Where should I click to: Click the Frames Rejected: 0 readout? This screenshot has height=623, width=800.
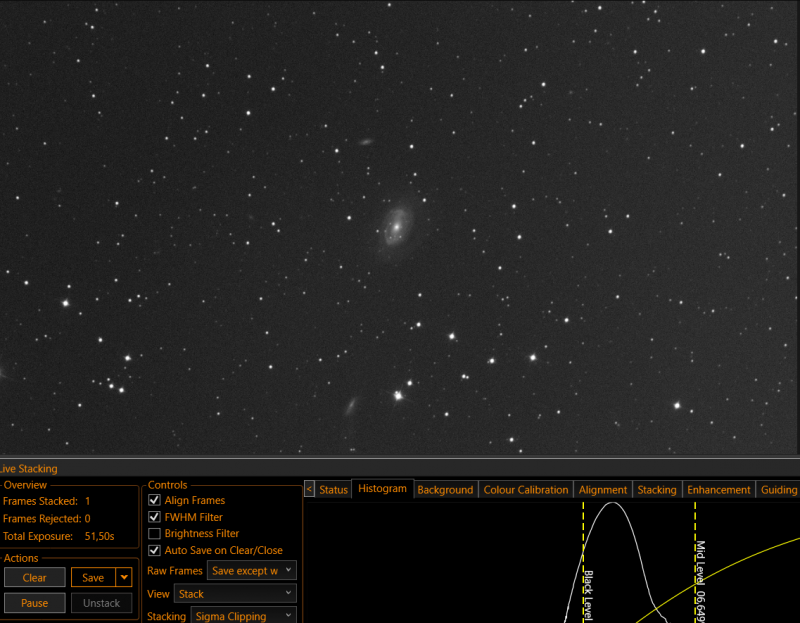tap(46, 518)
